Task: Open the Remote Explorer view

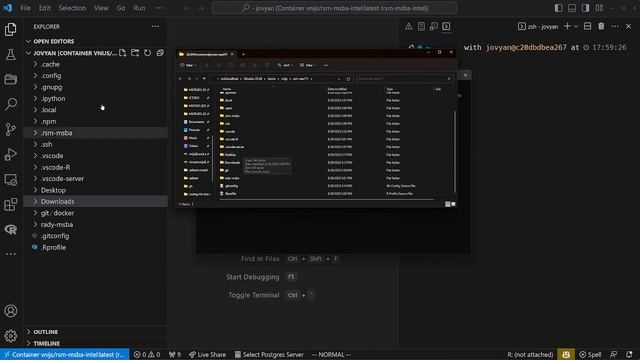Action: tap(11, 180)
